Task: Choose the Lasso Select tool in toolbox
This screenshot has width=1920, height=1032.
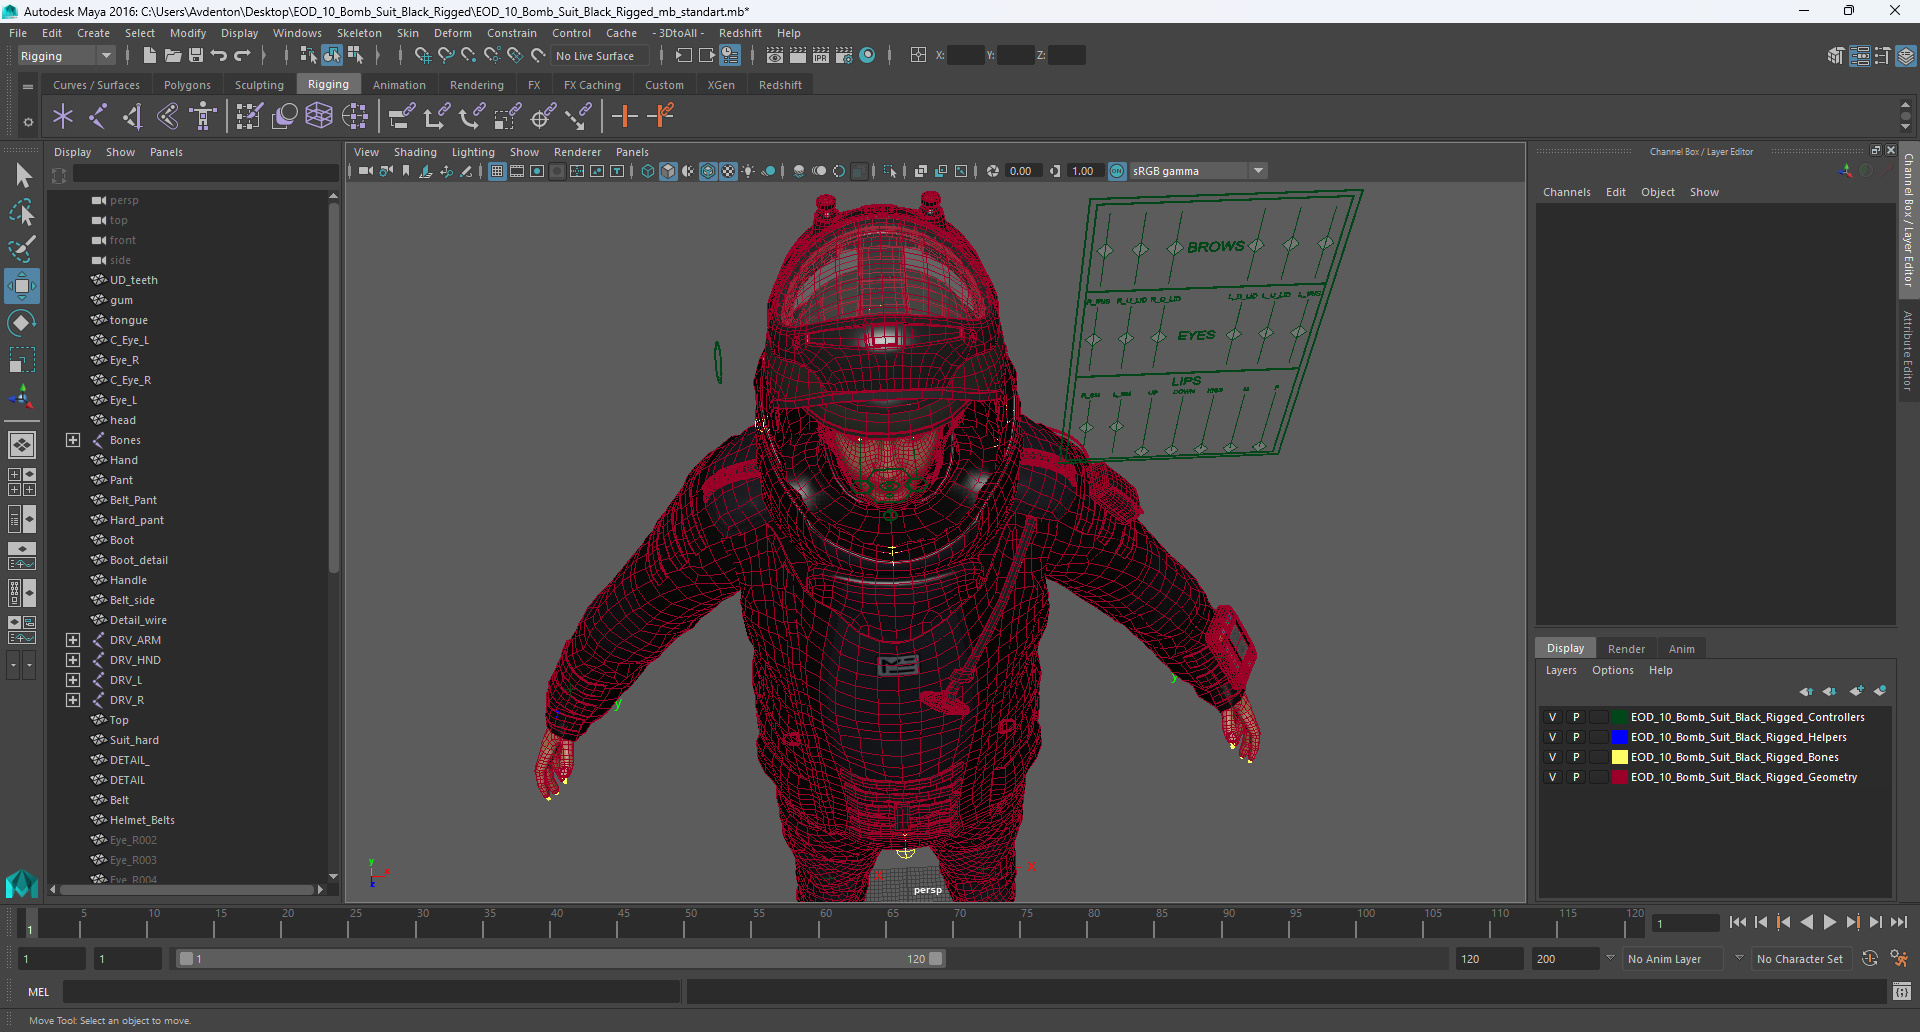Action: [22, 212]
